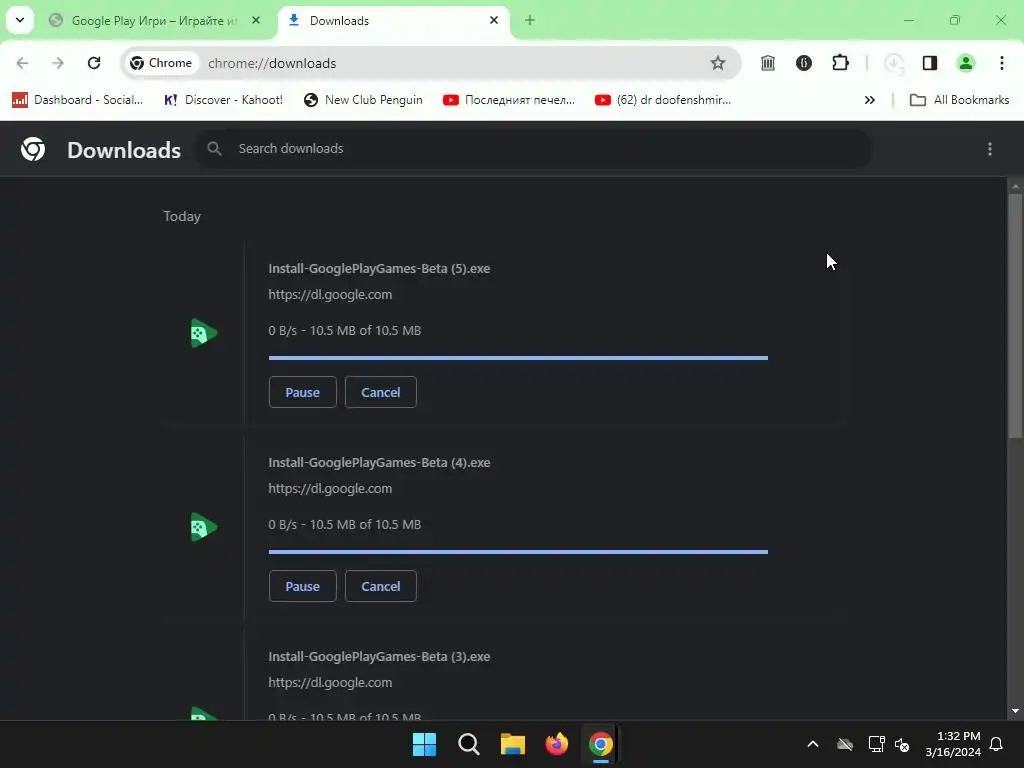This screenshot has height=768, width=1024.
Task: Click file name Install-GooglePlayGames-Beta (5).exe
Action: 379,268
